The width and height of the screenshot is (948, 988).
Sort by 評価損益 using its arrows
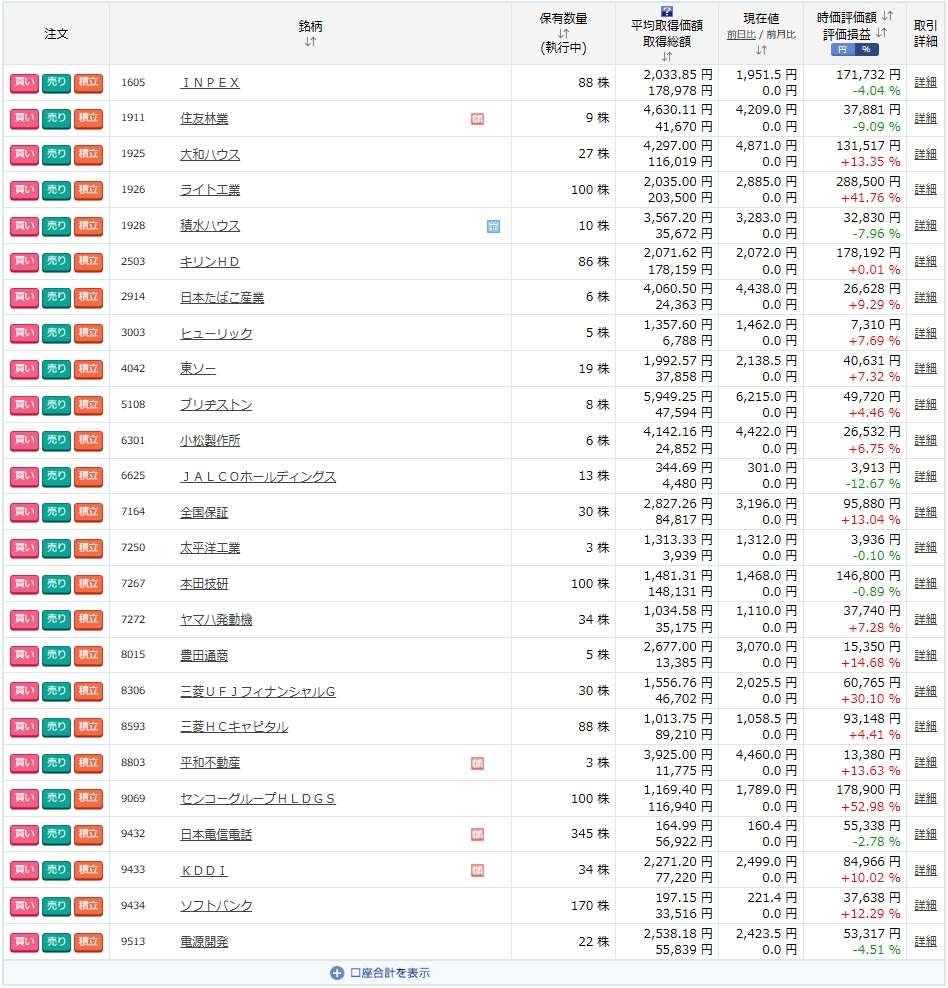pos(881,33)
